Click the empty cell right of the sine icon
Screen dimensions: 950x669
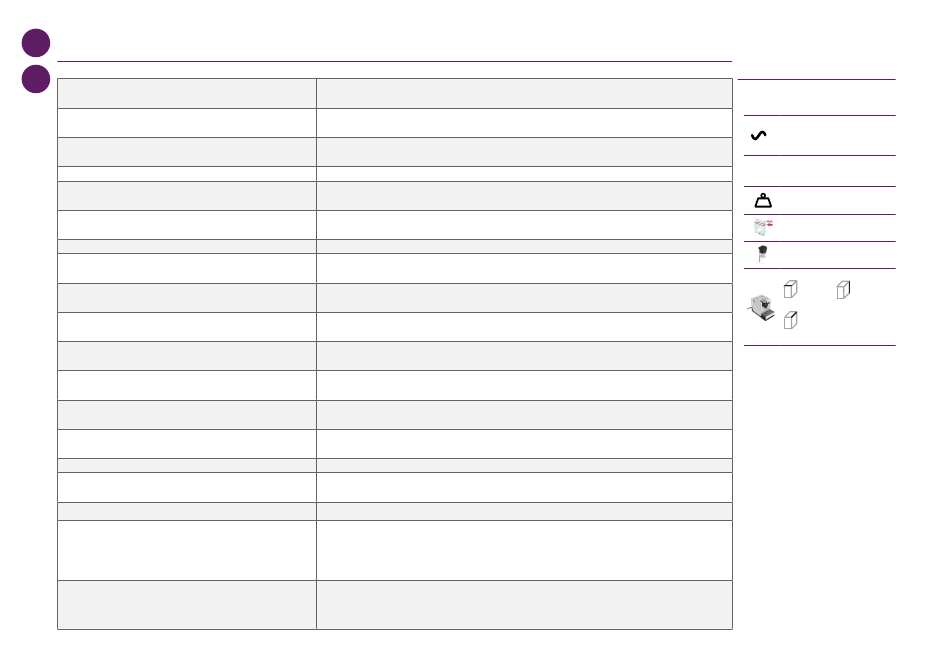click(x=837, y=135)
